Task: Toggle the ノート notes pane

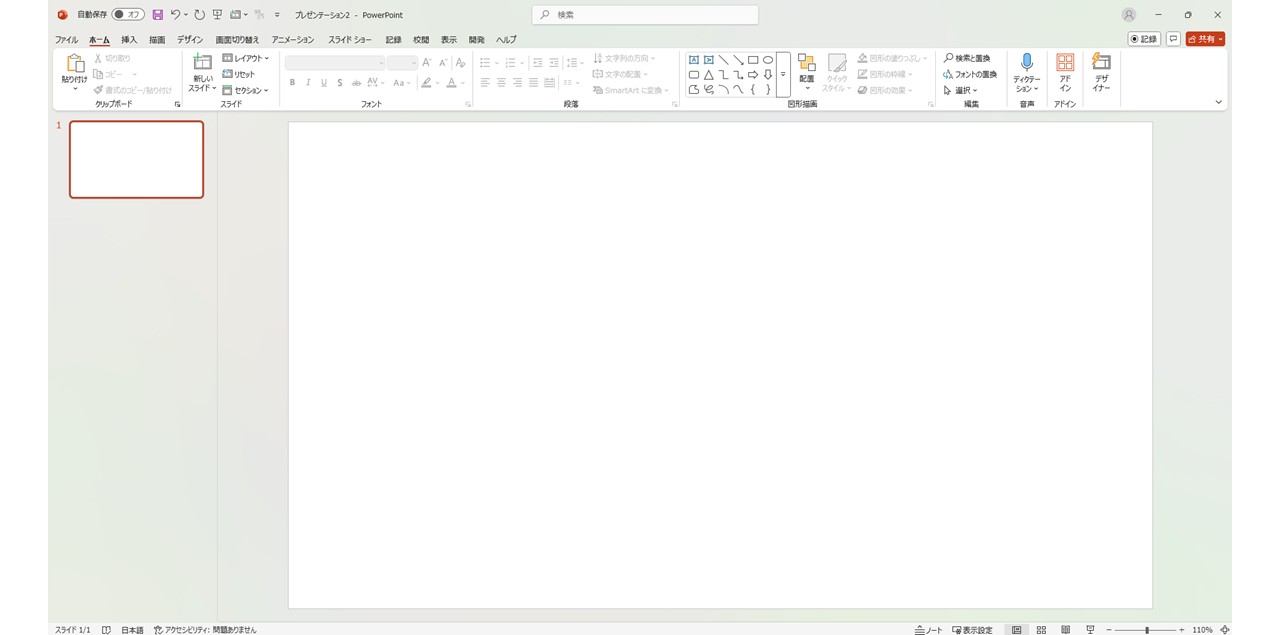Action: (x=929, y=630)
